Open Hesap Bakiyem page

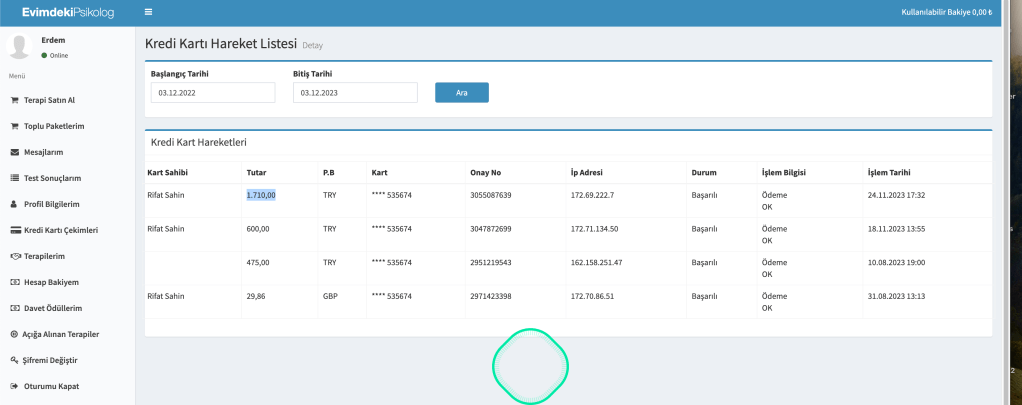click(x=51, y=282)
